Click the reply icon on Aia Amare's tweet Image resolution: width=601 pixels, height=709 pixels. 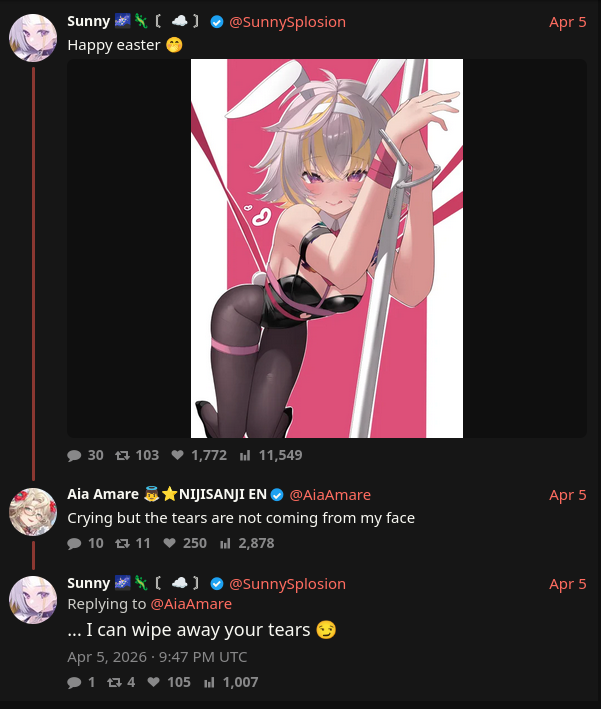[x=74, y=544]
